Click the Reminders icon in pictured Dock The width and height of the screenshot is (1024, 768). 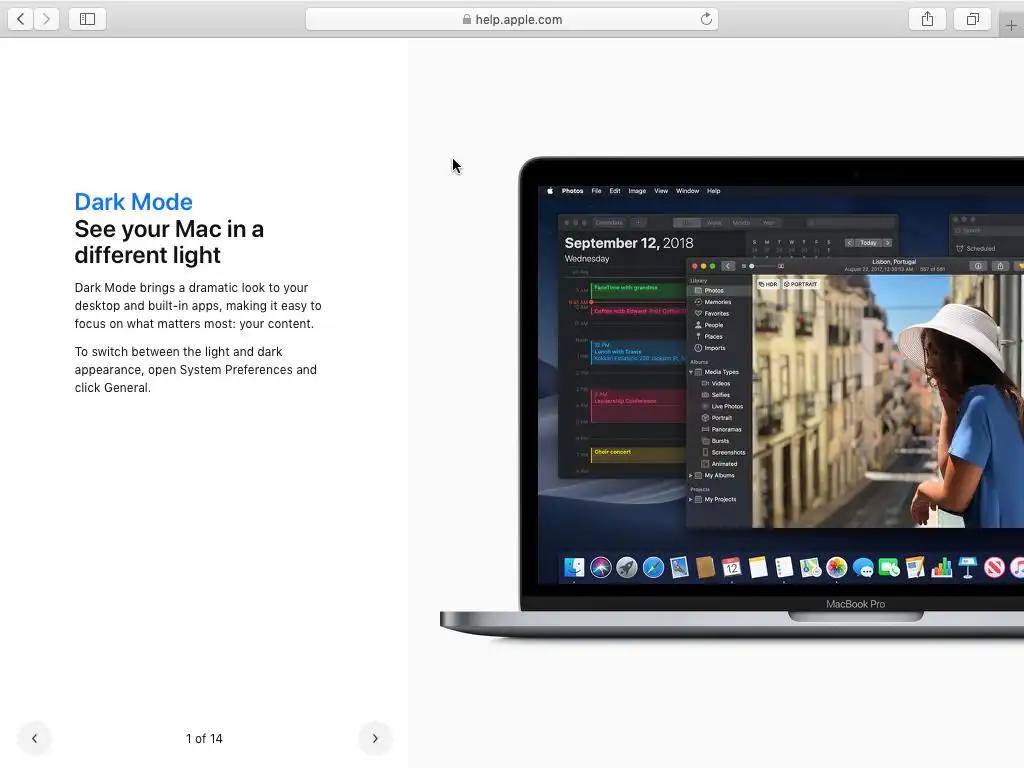[x=784, y=568]
